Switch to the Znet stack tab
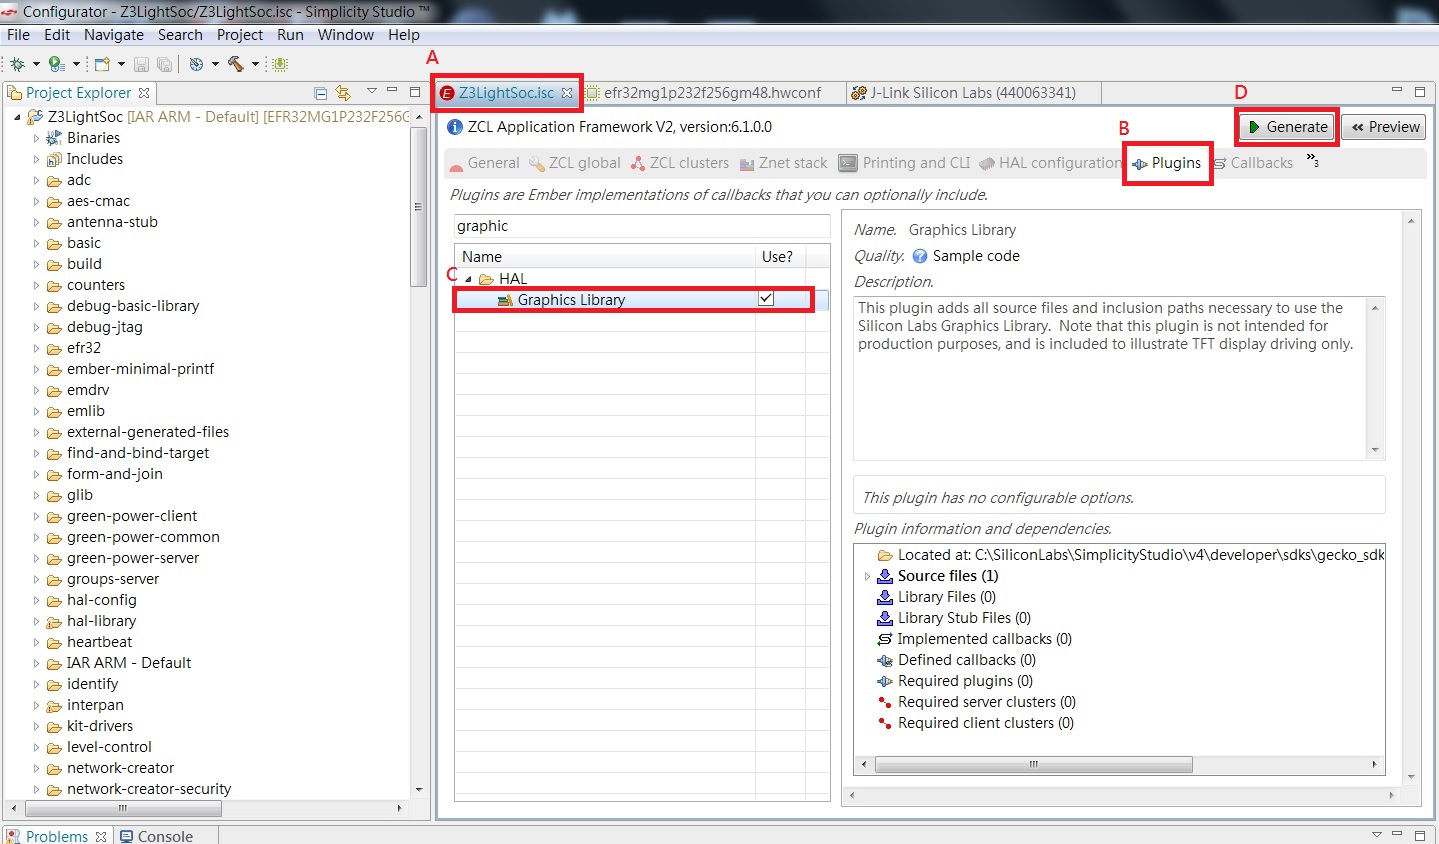Screen dimensions: 1439x844 pos(783,163)
